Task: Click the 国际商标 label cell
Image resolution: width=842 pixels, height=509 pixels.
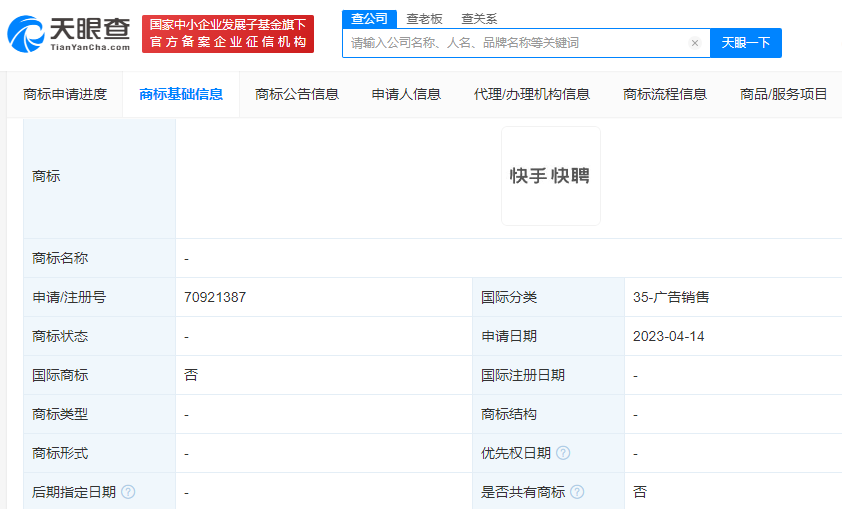Action: click(100, 375)
